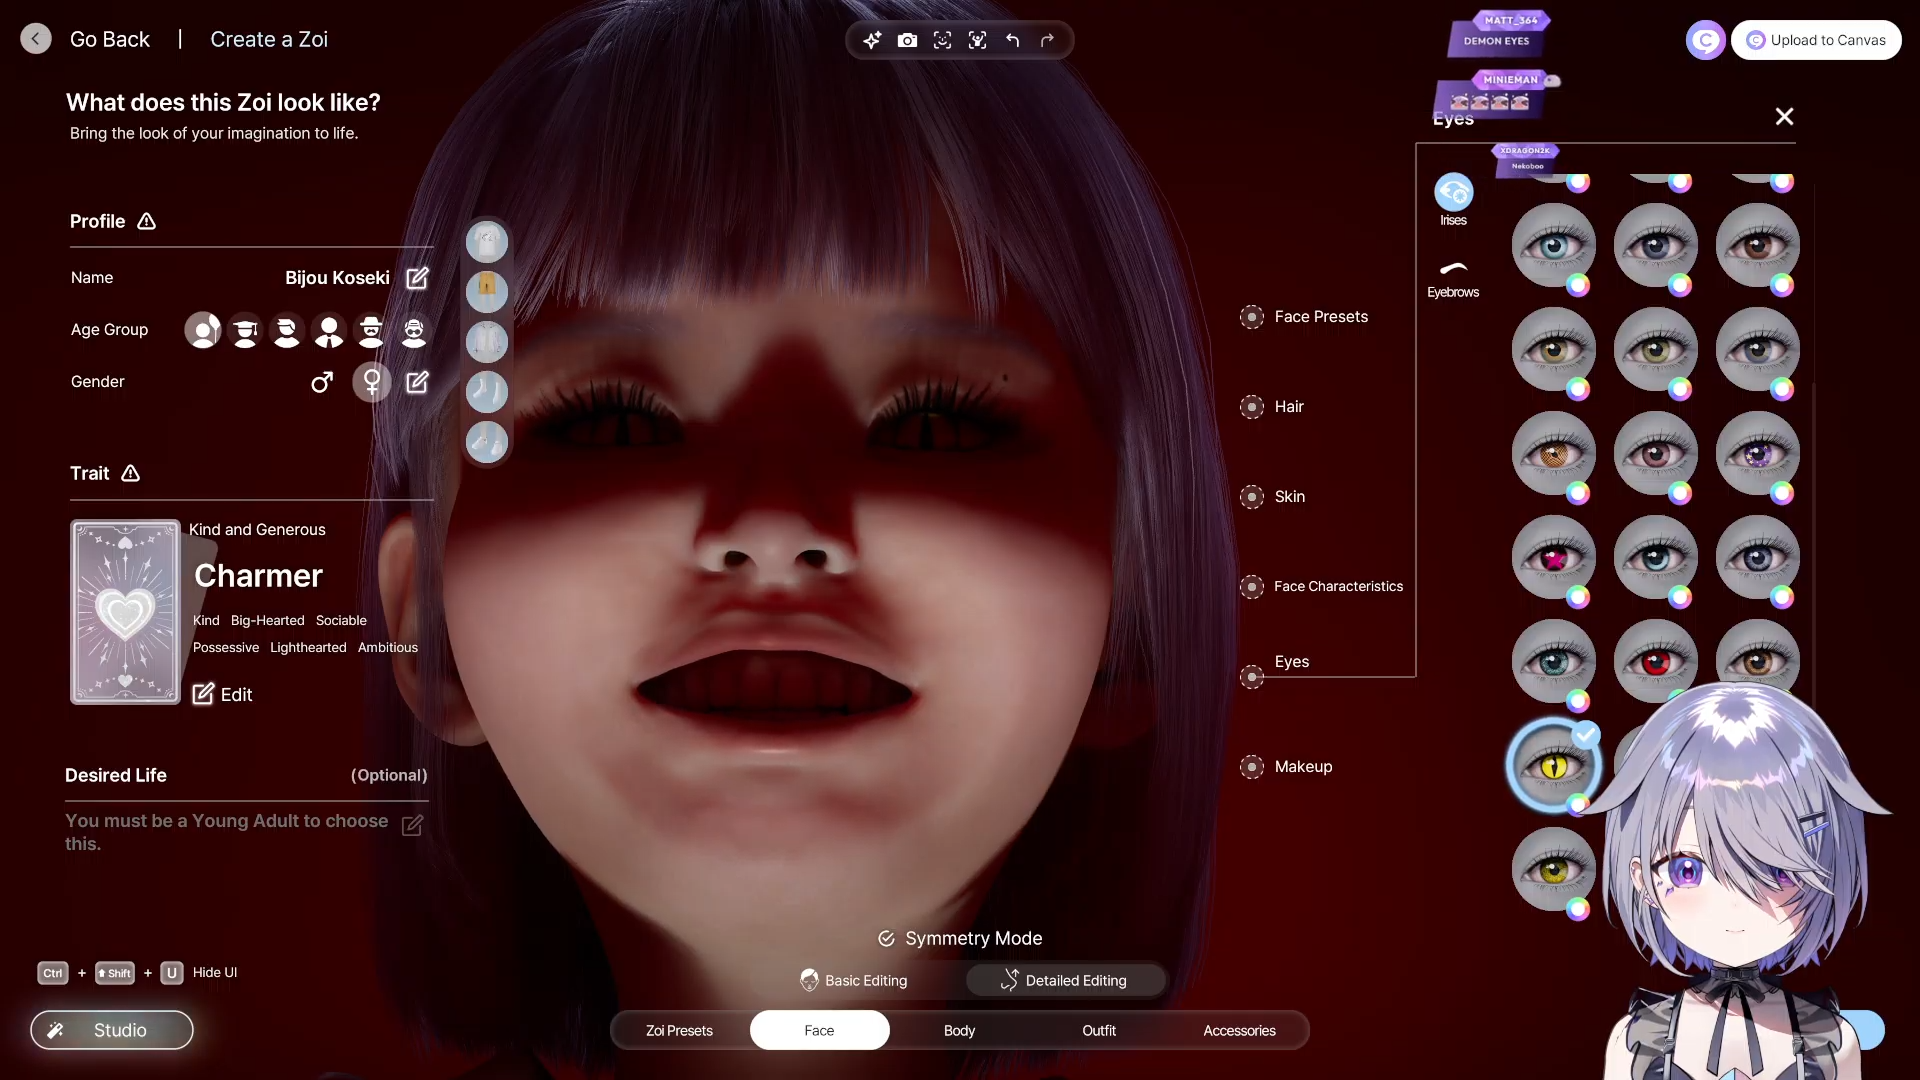Open color picker on yellow cat-eye iris
This screenshot has width=1920, height=1080.
(x=1578, y=805)
